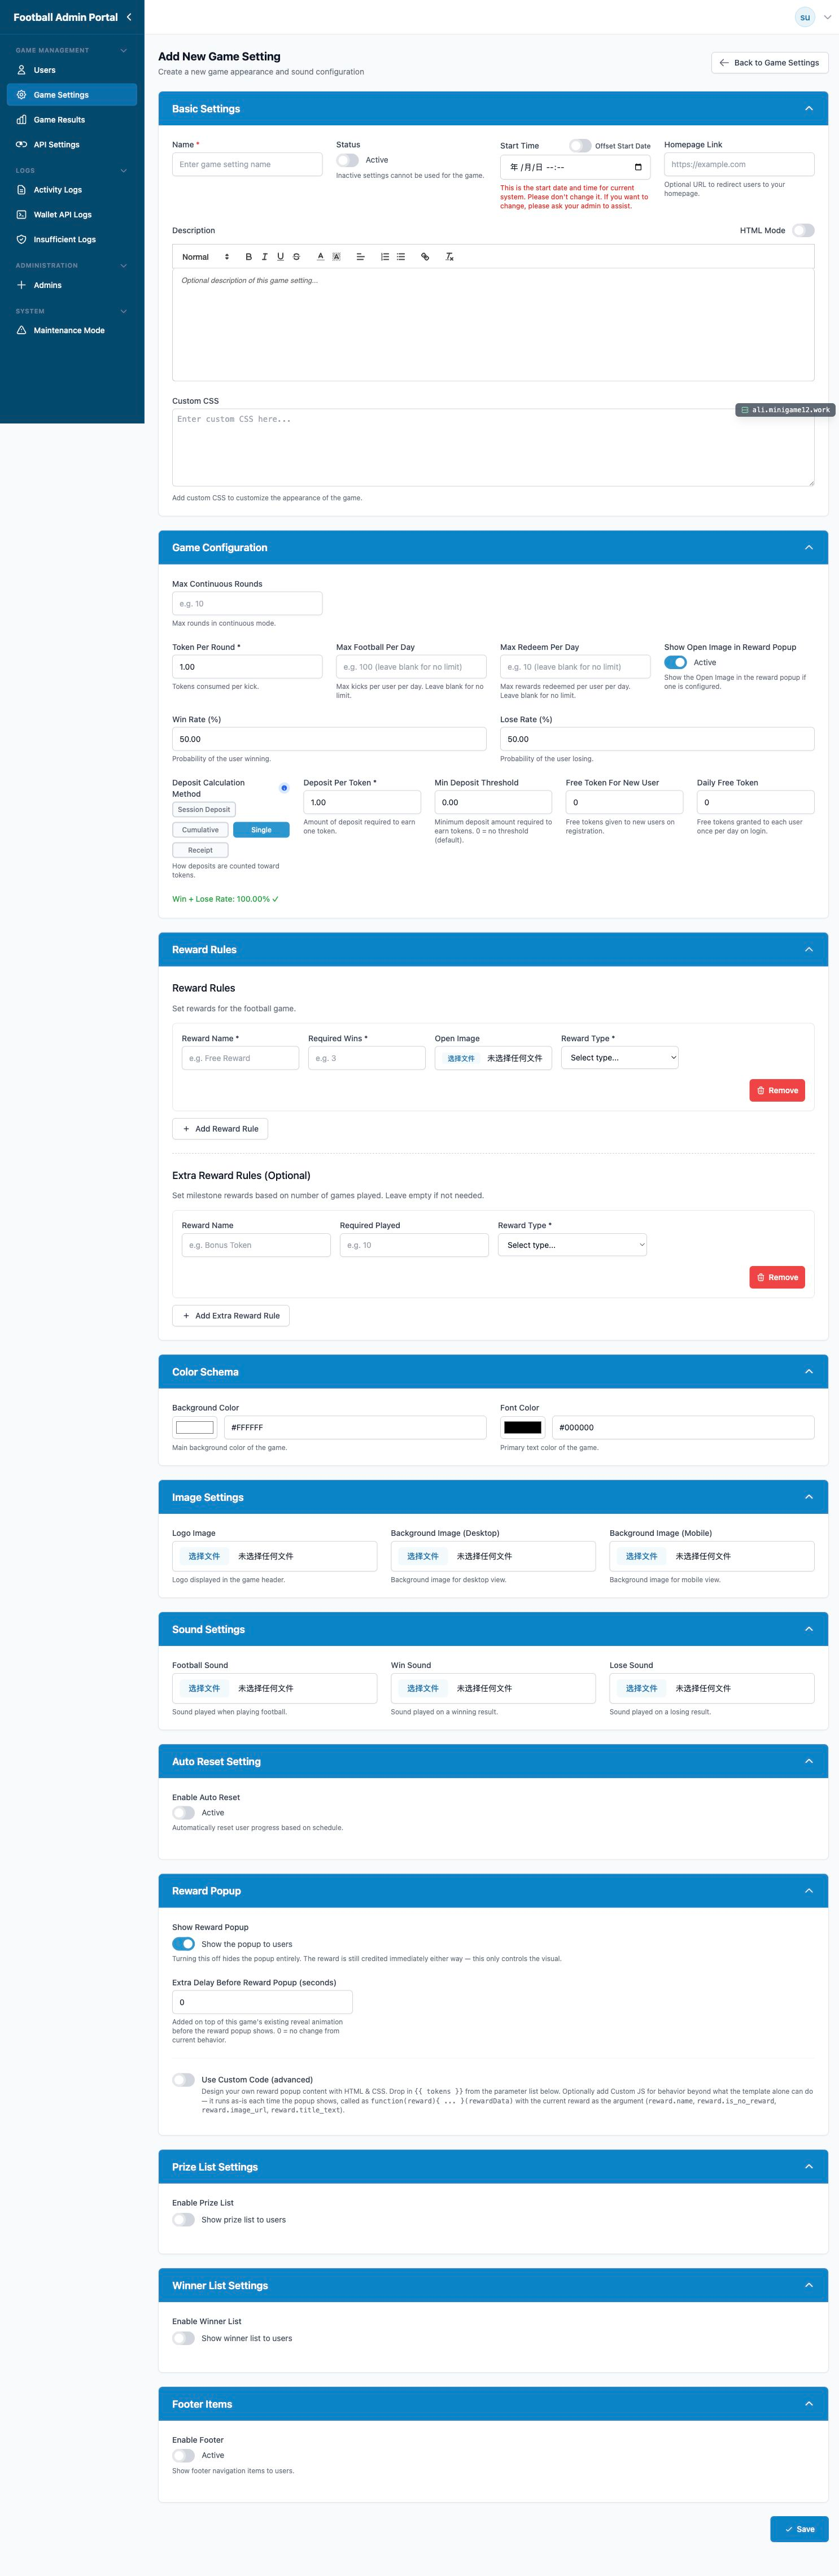Click the Deposit Calculation Method info icon

click(284, 788)
